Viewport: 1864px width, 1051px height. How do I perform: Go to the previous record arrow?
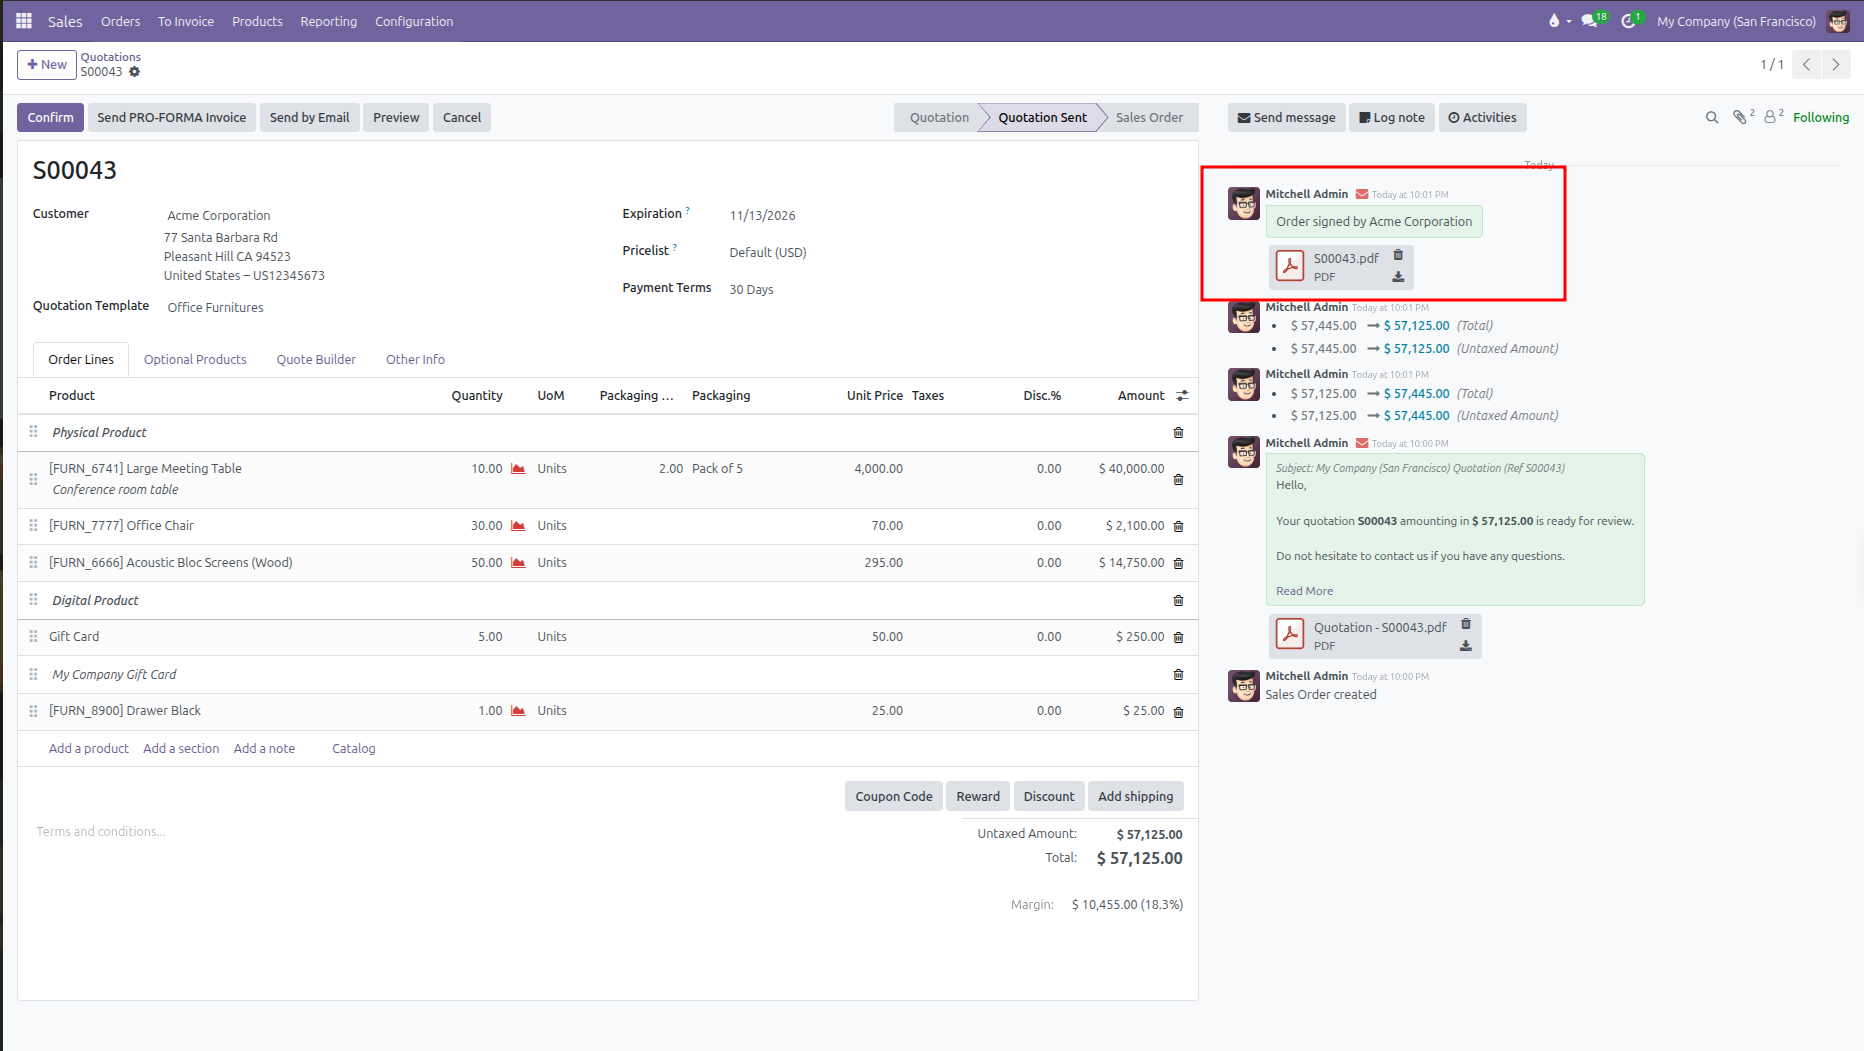(1807, 65)
